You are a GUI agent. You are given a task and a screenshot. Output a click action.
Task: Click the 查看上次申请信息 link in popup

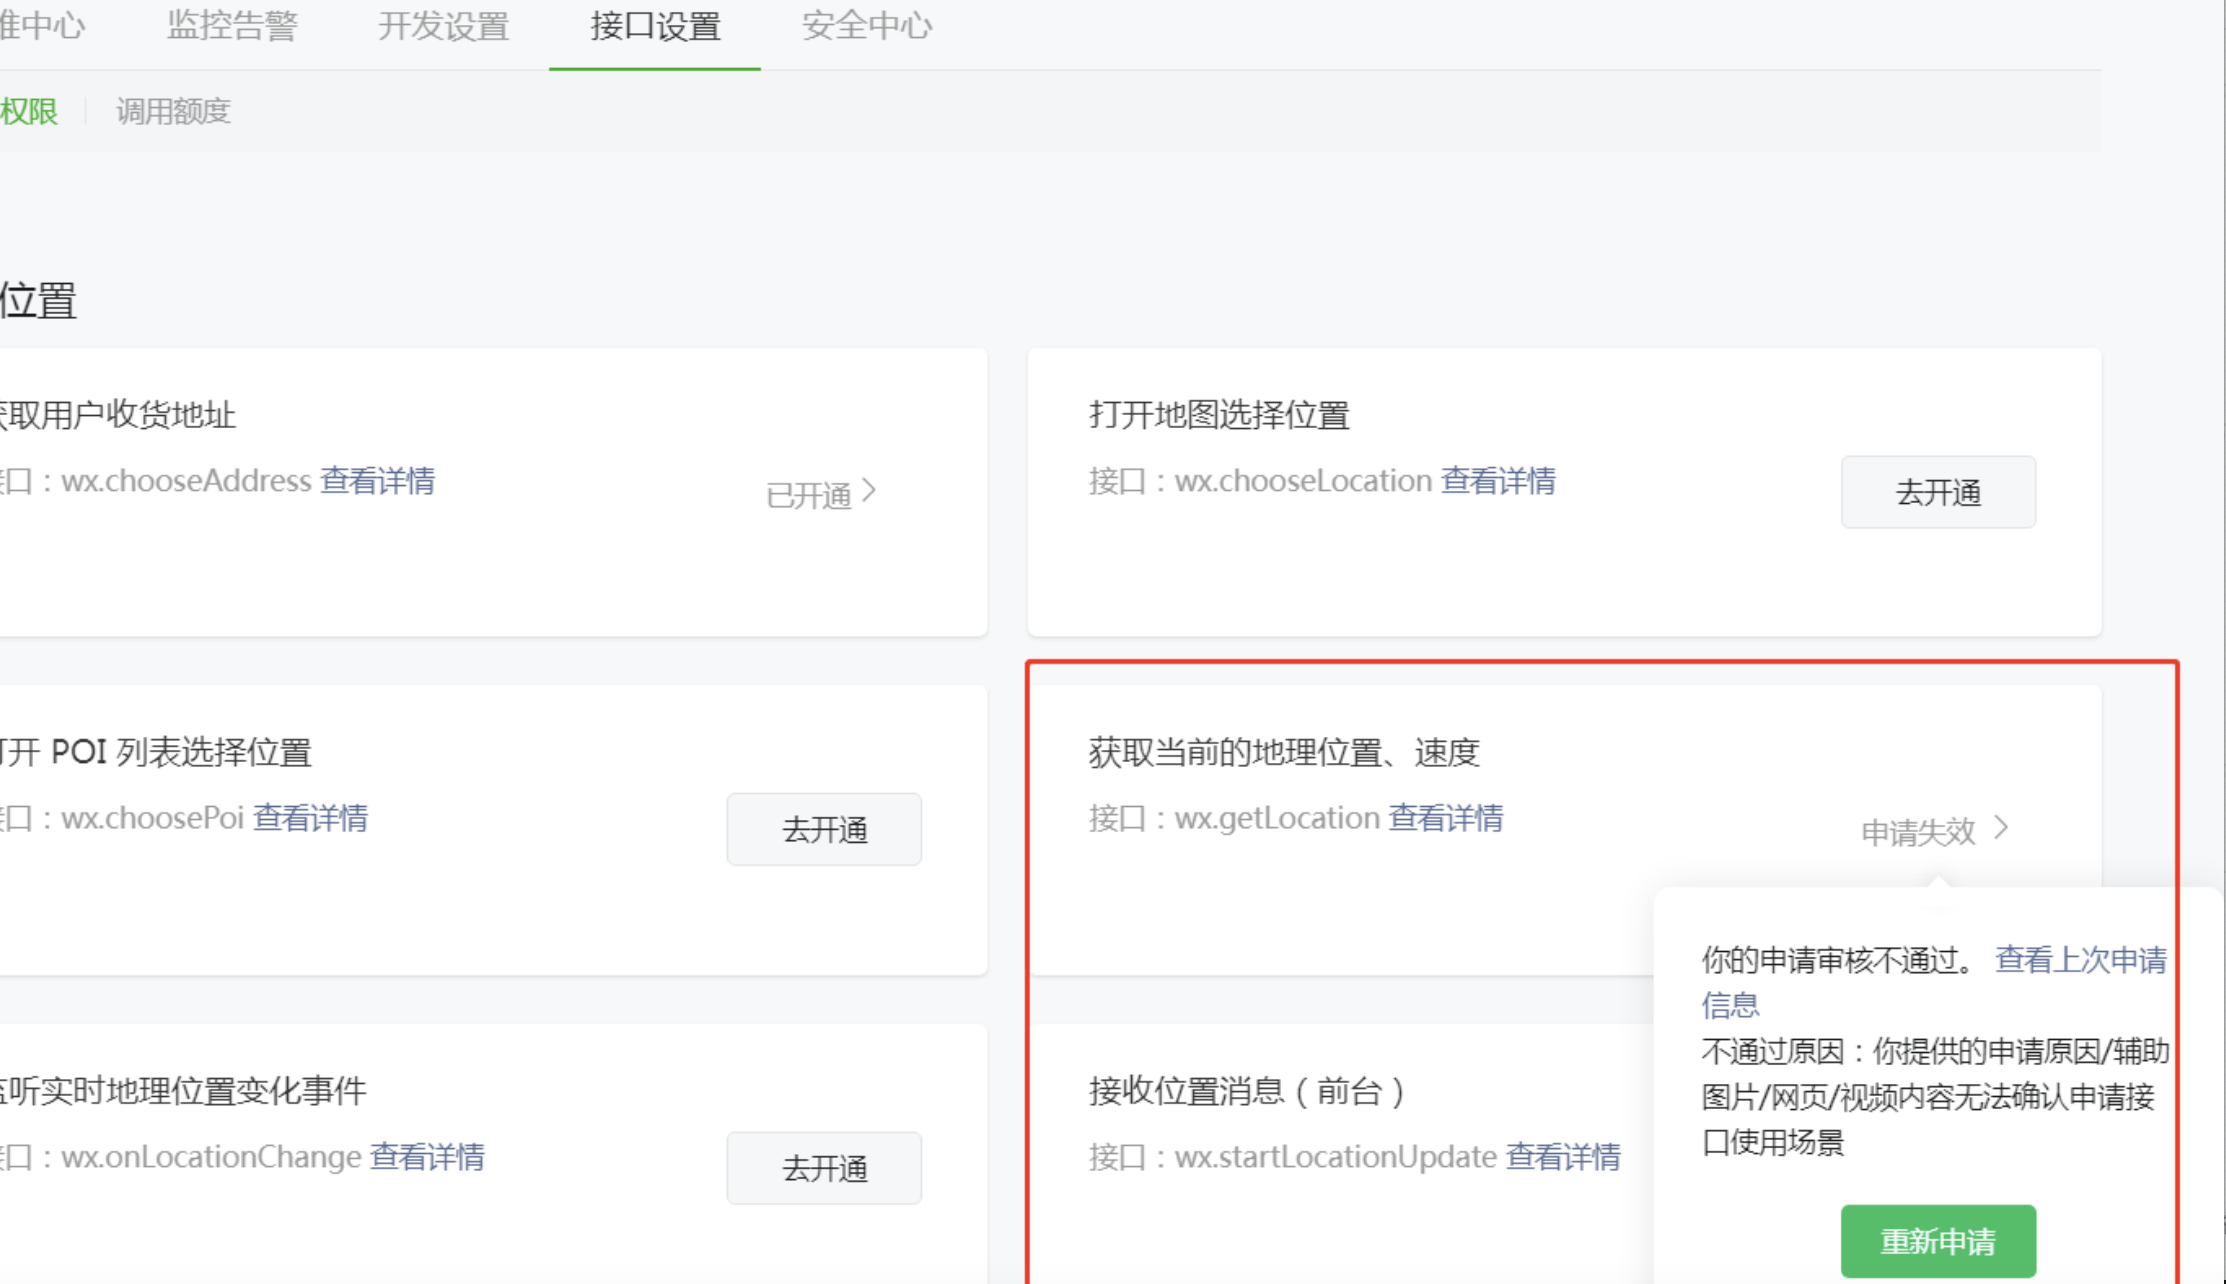coord(2079,960)
